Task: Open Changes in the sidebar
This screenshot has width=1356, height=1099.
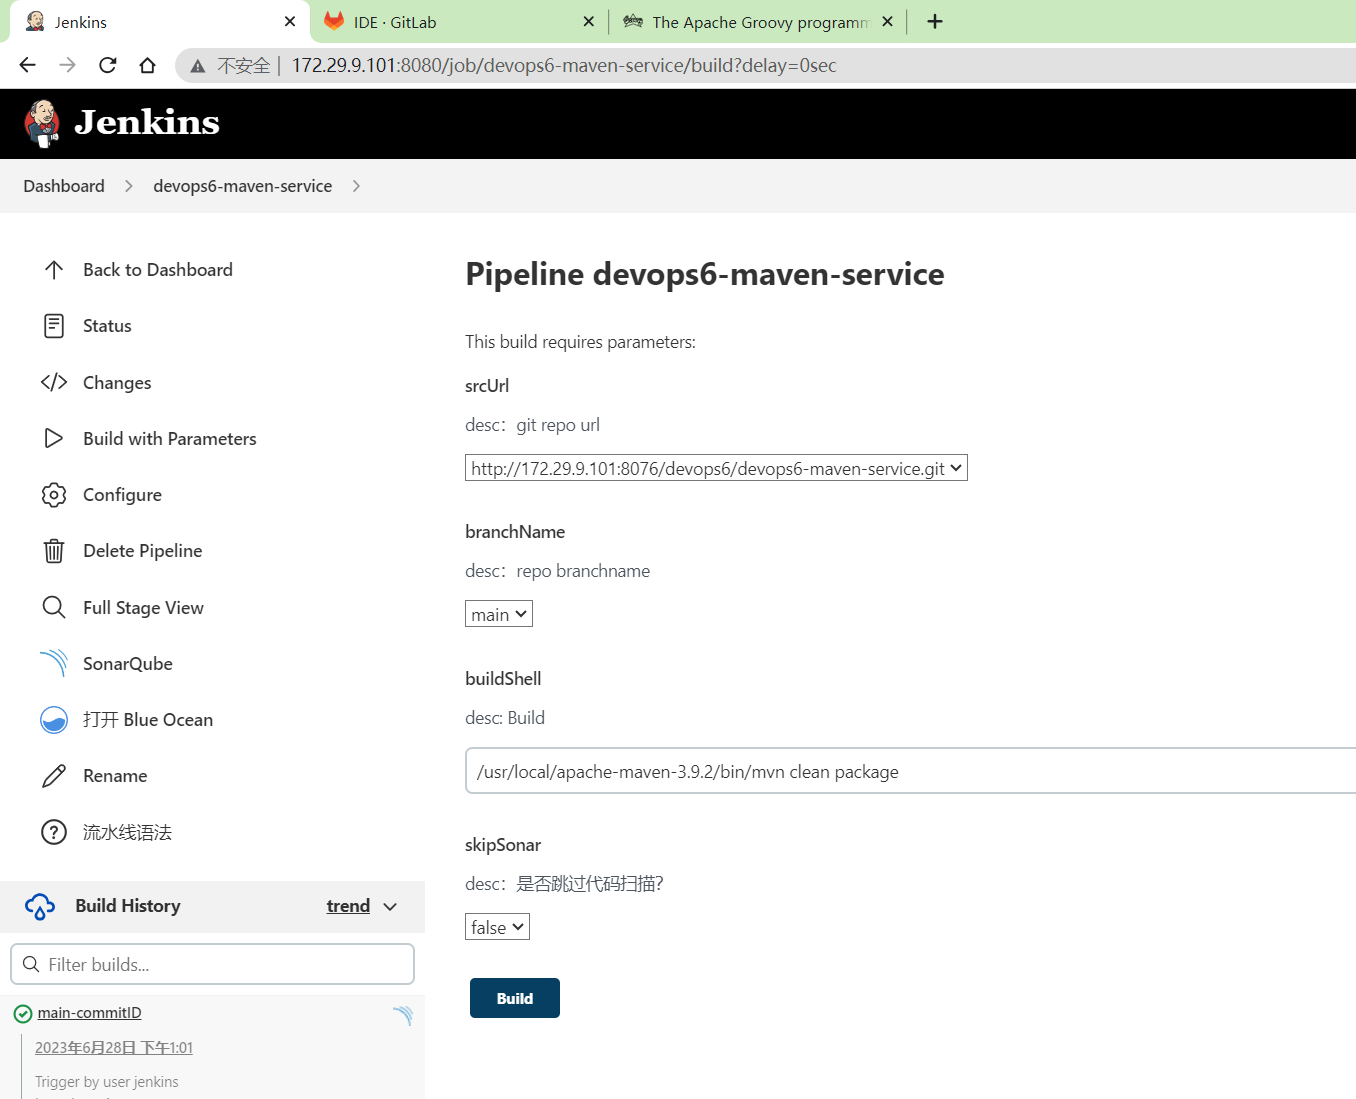Action: click(117, 382)
